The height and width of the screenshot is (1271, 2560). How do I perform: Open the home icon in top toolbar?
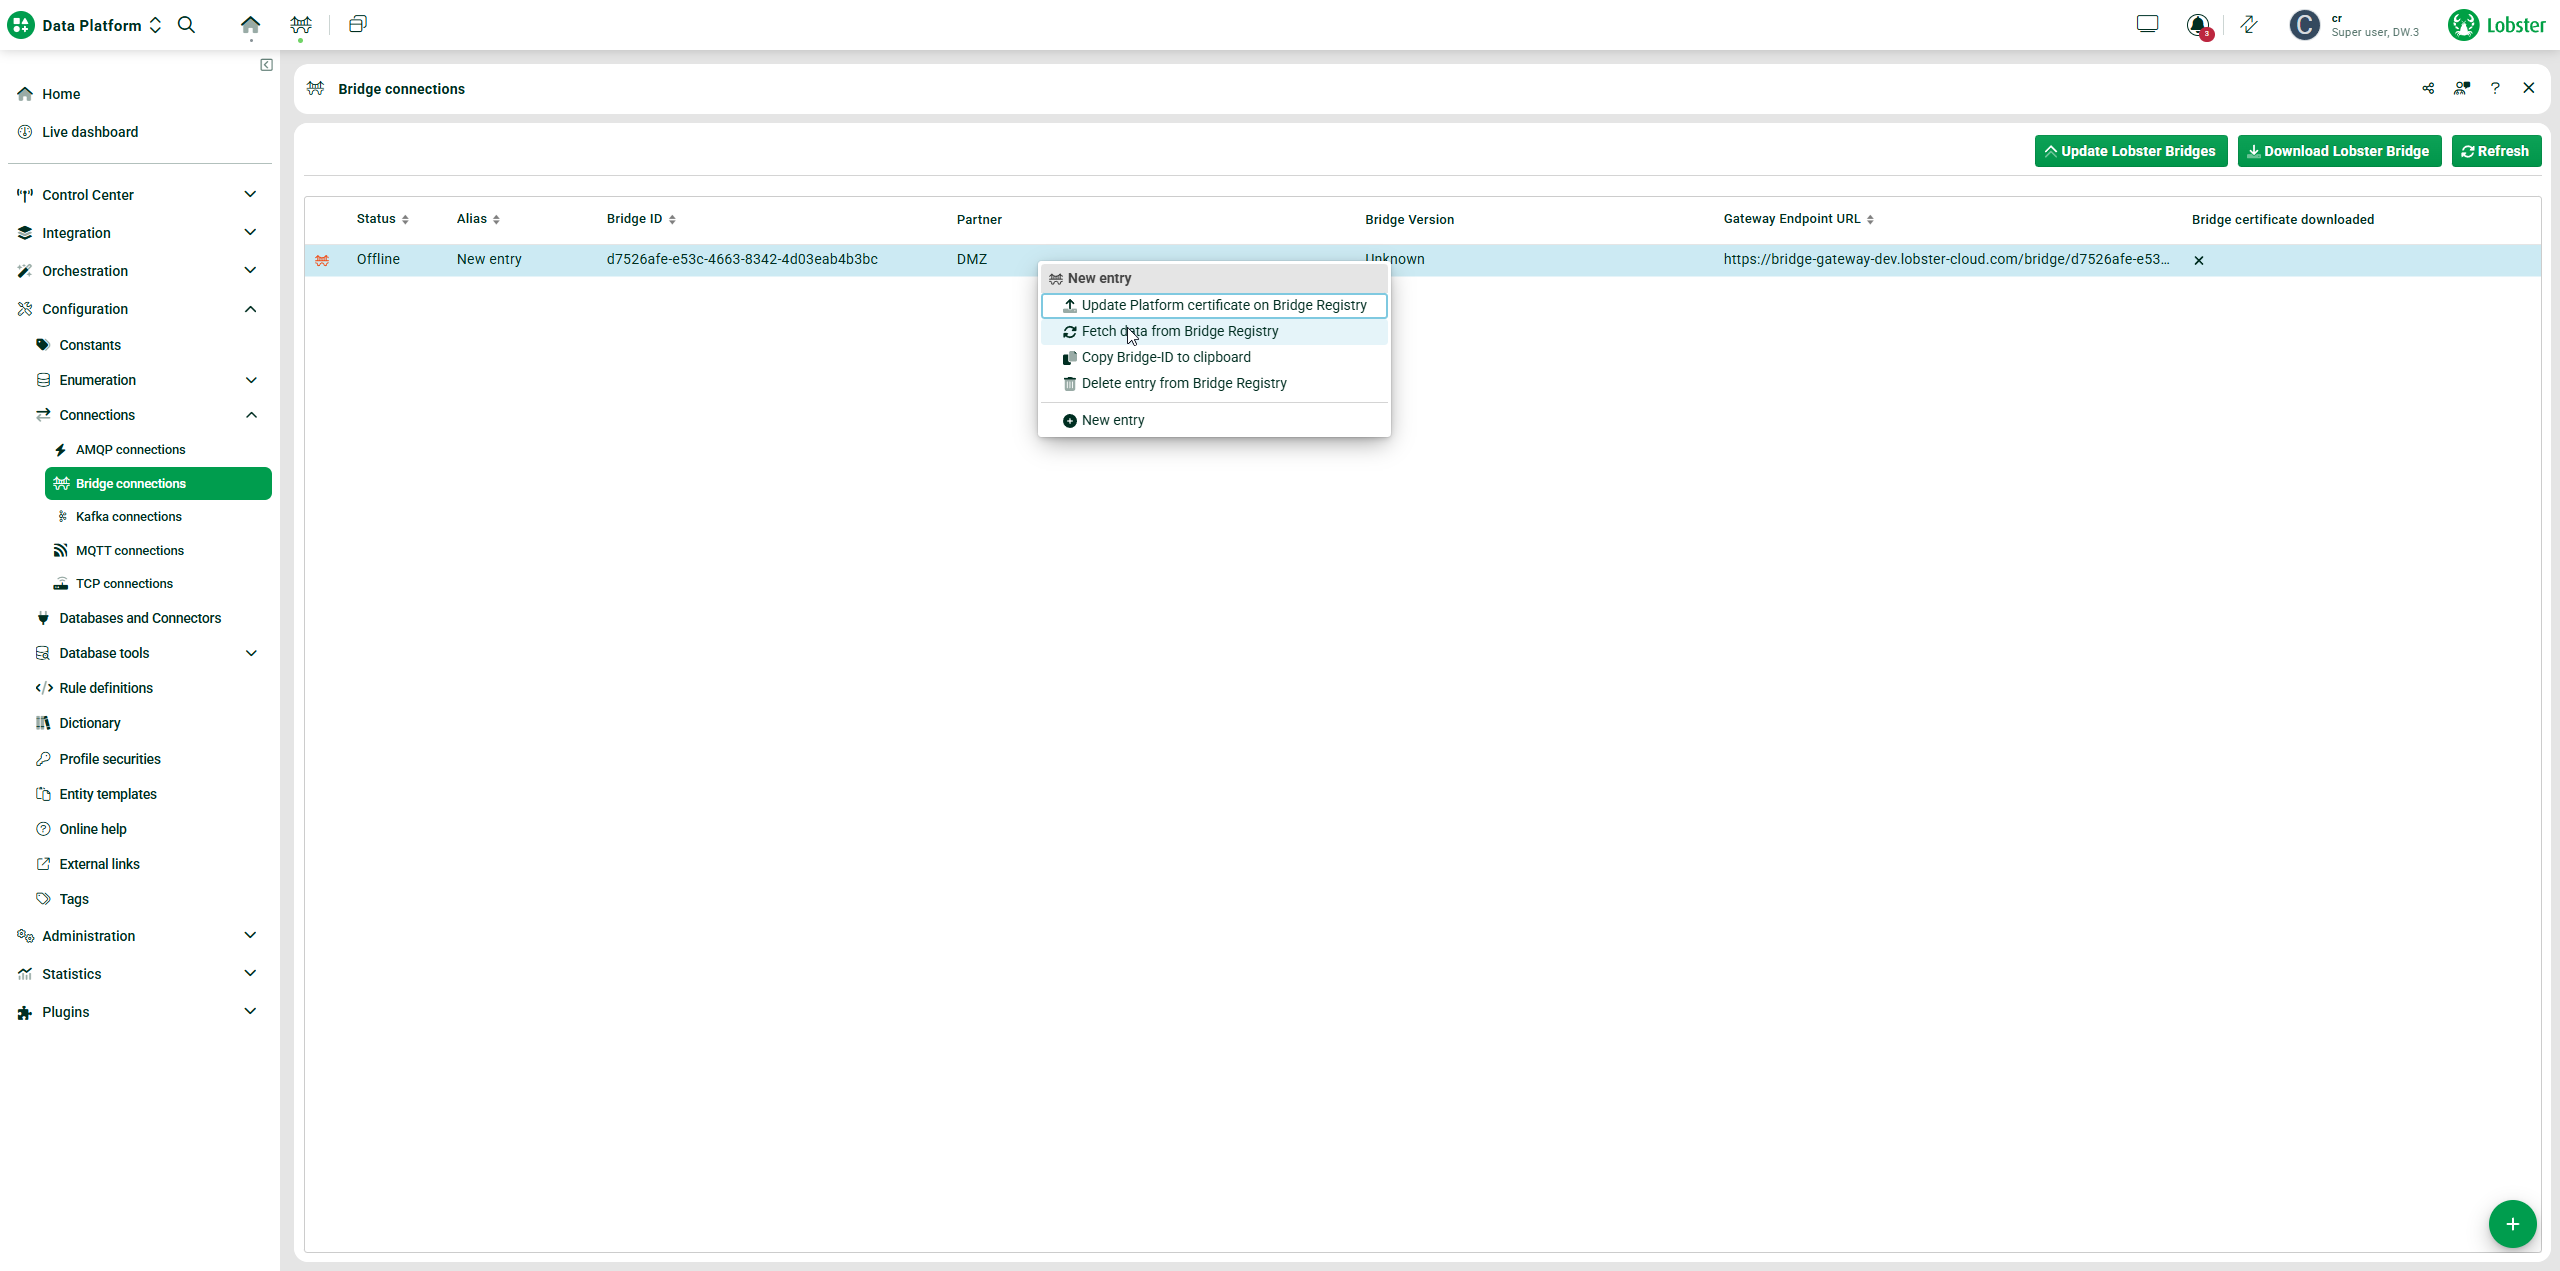[x=250, y=25]
